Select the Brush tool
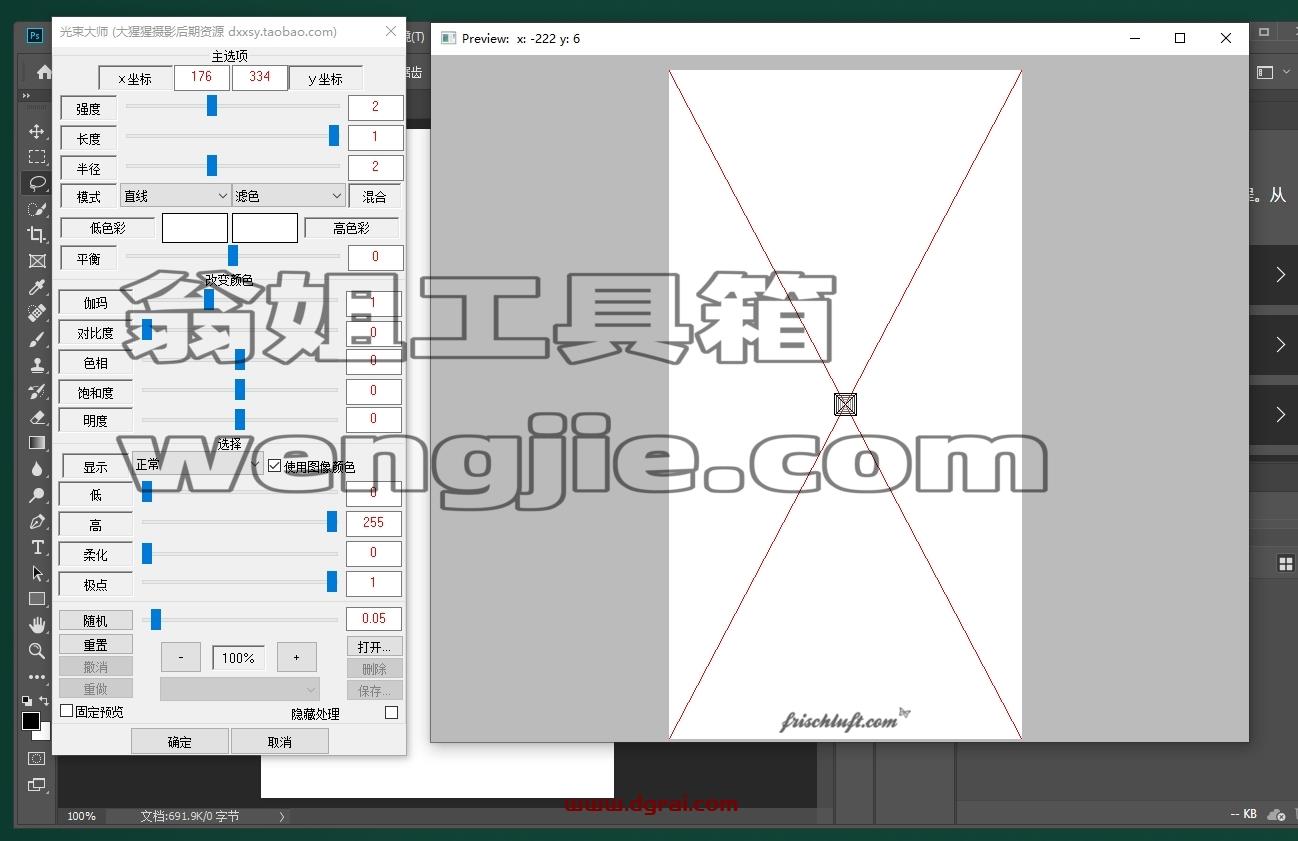Image resolution: width=1298 pixels, height=841 pixels. click(x=37, y=339)
